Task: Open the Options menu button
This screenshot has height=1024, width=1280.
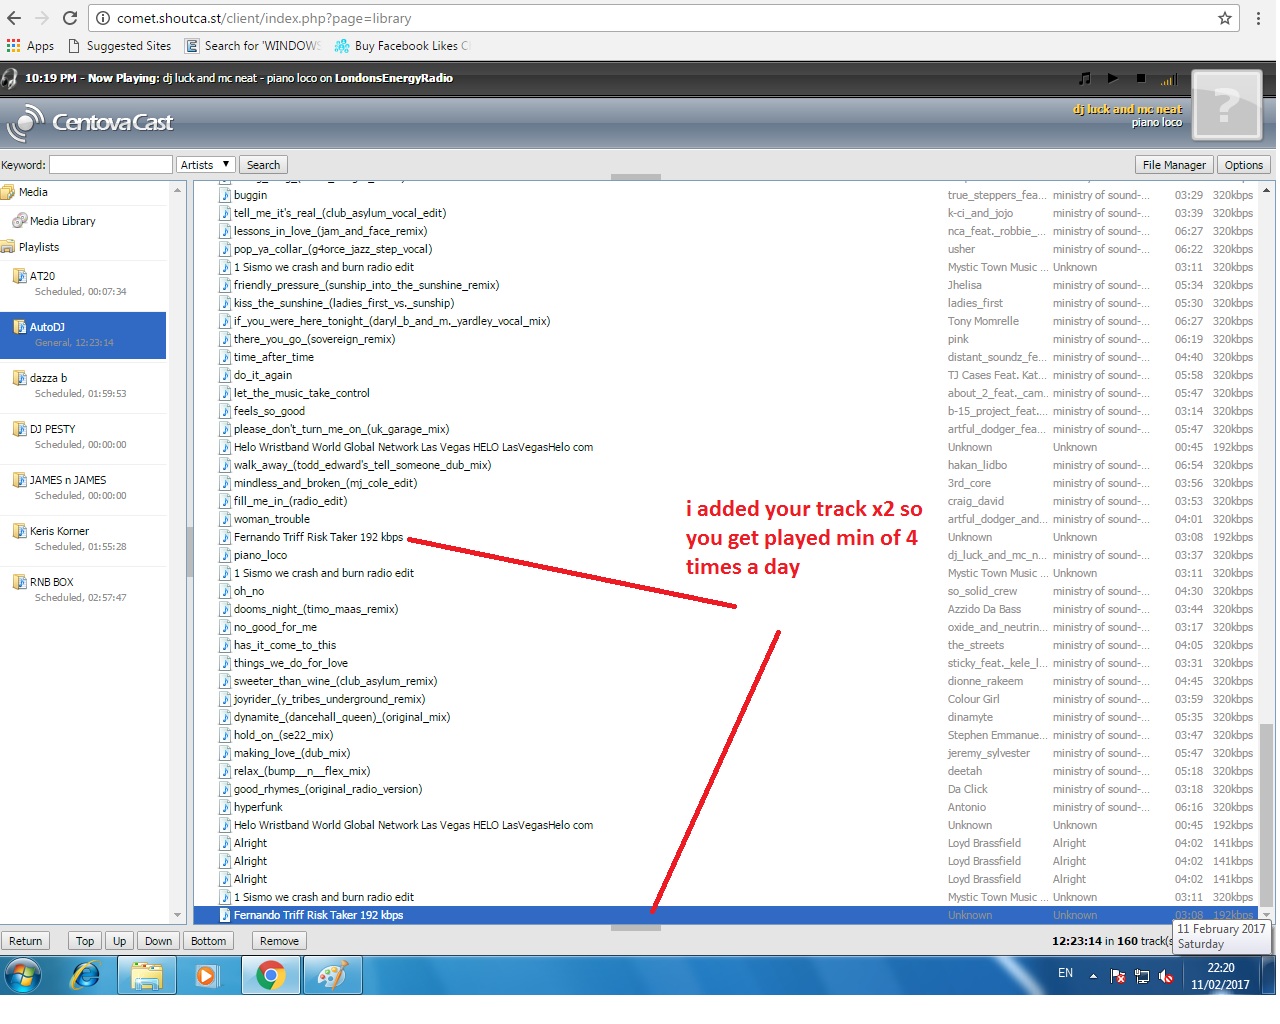Action: coord(1243,165)
